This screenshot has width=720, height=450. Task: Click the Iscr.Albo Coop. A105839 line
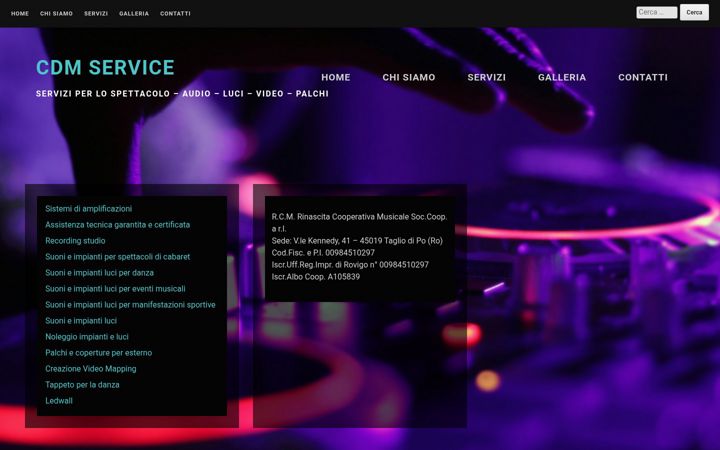pos(316,277)
